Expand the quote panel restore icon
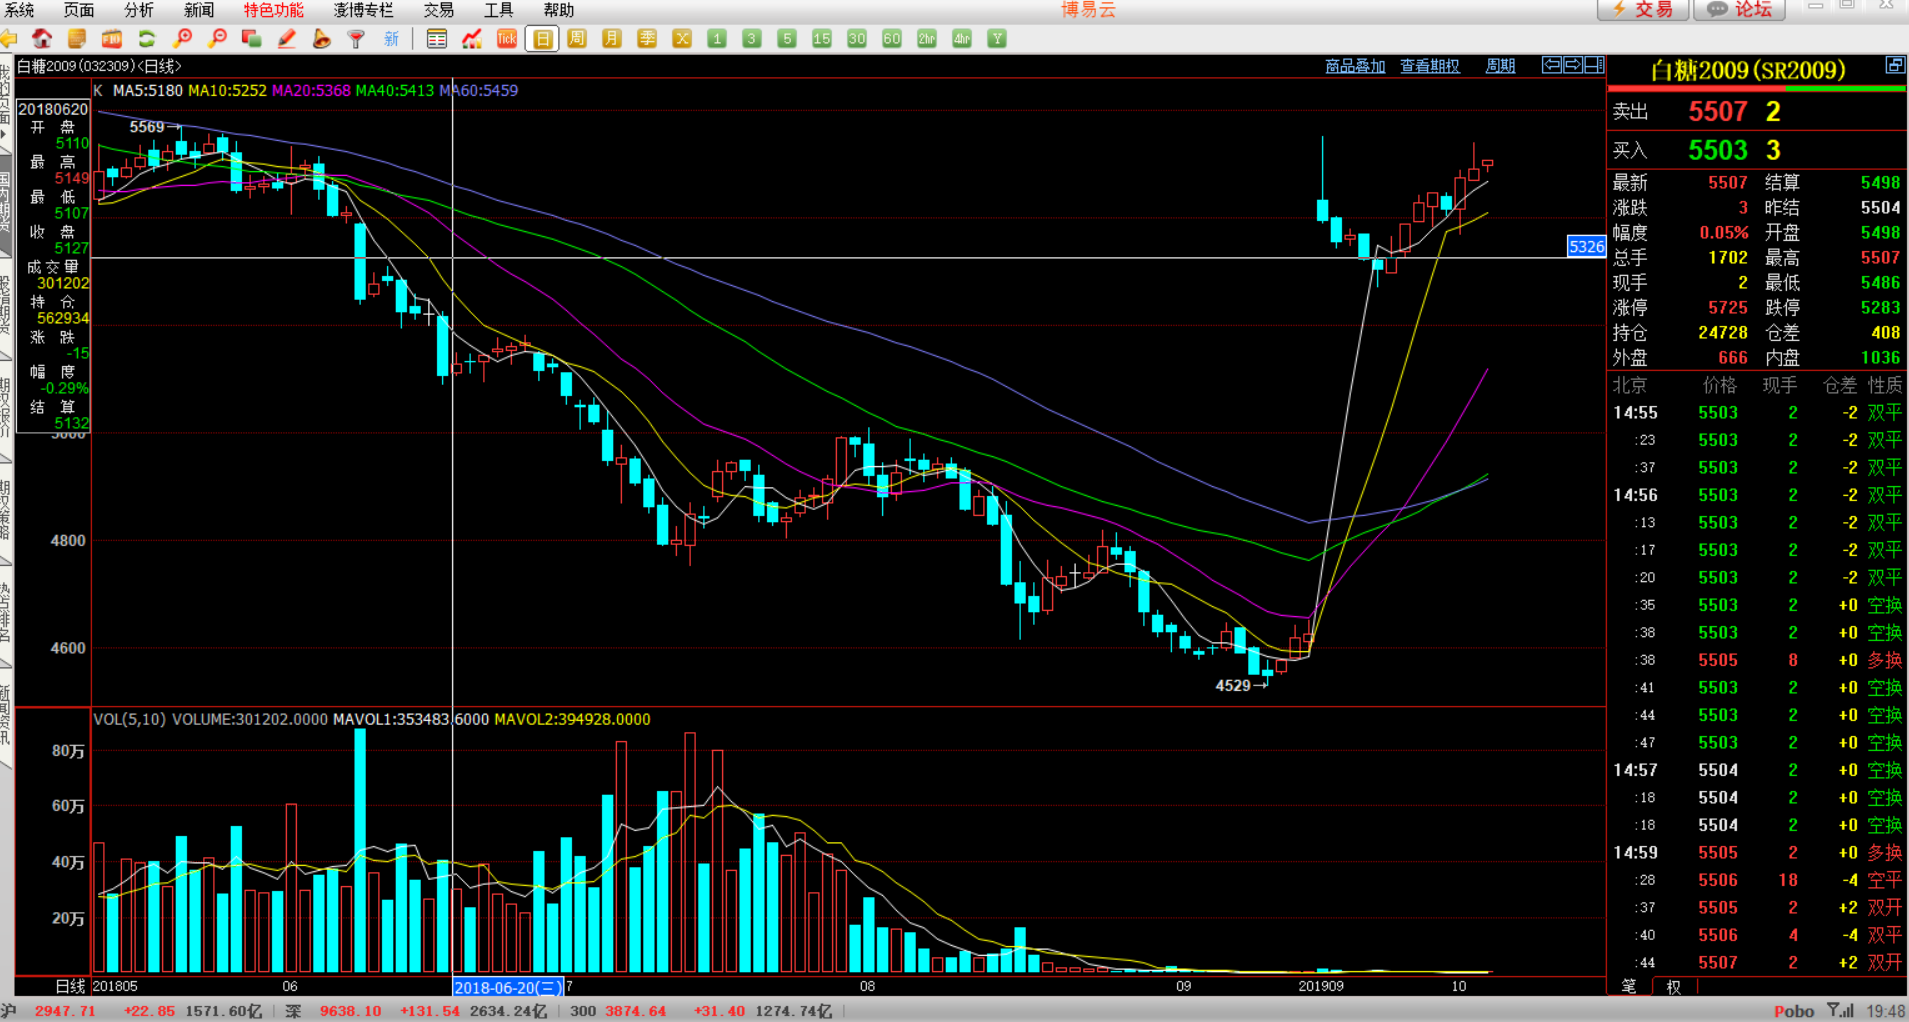 1894,65
